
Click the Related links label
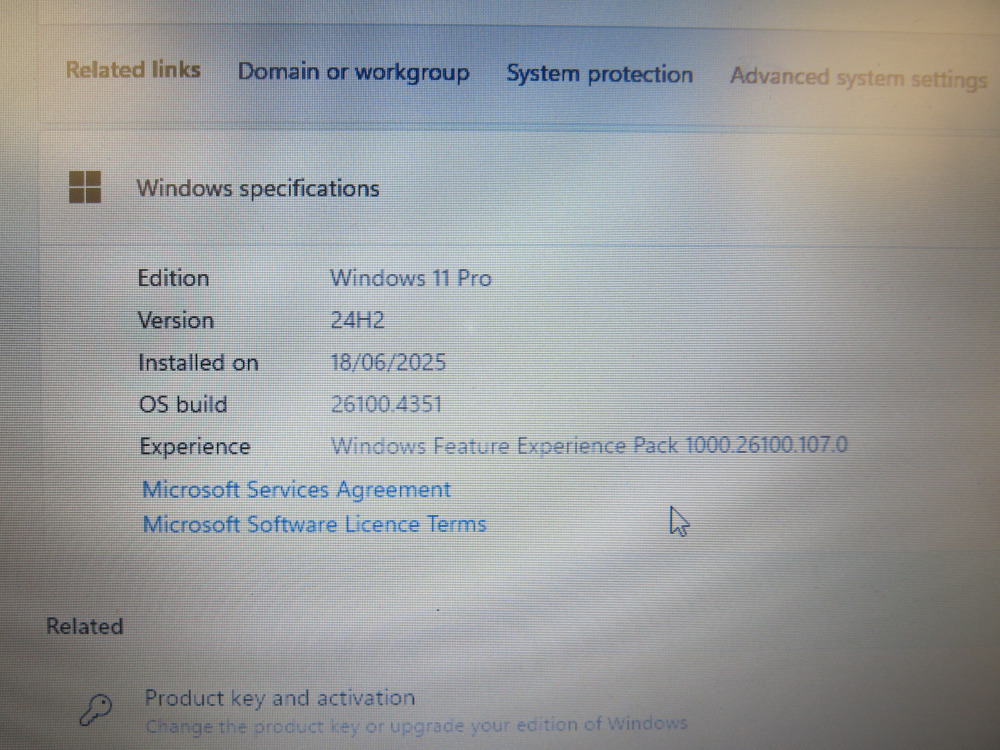[x=133, y=70]
